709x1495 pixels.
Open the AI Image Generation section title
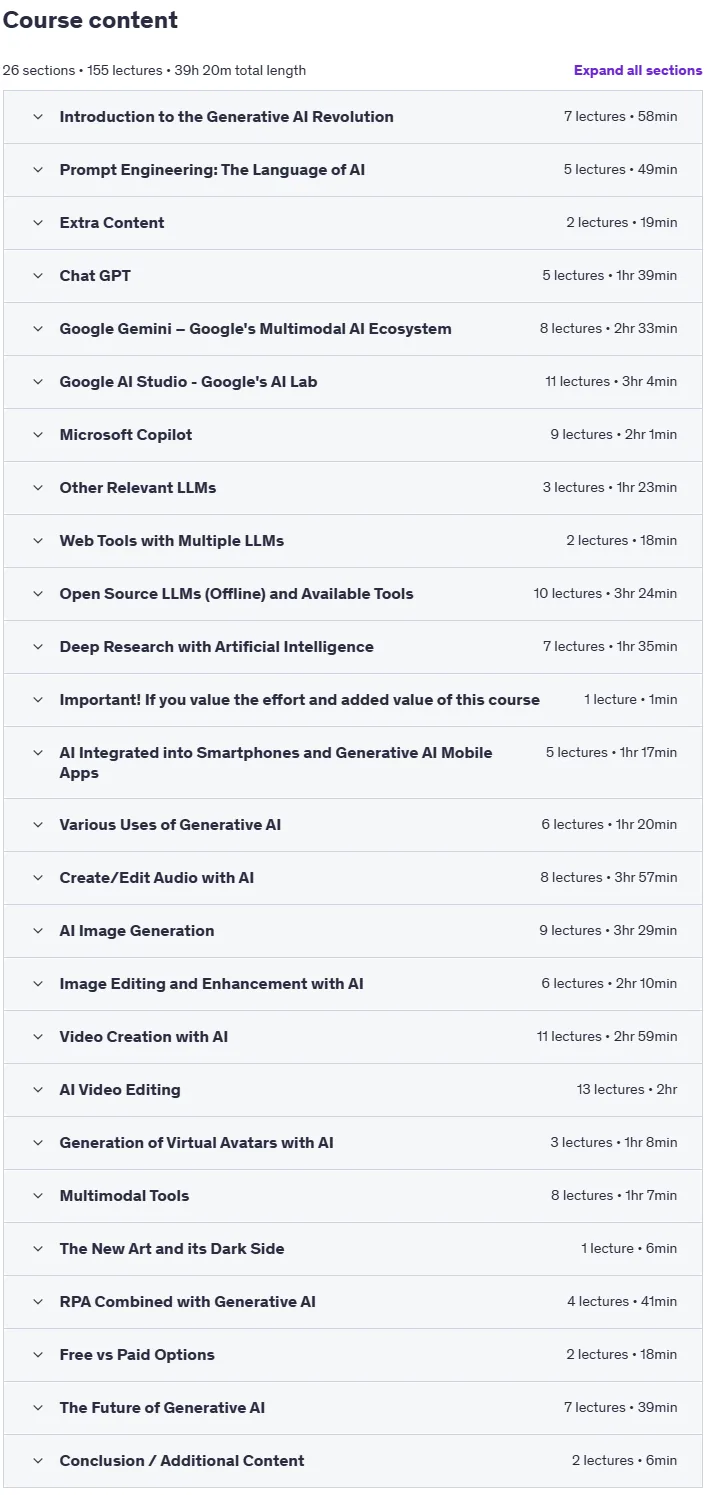point(137,931)
